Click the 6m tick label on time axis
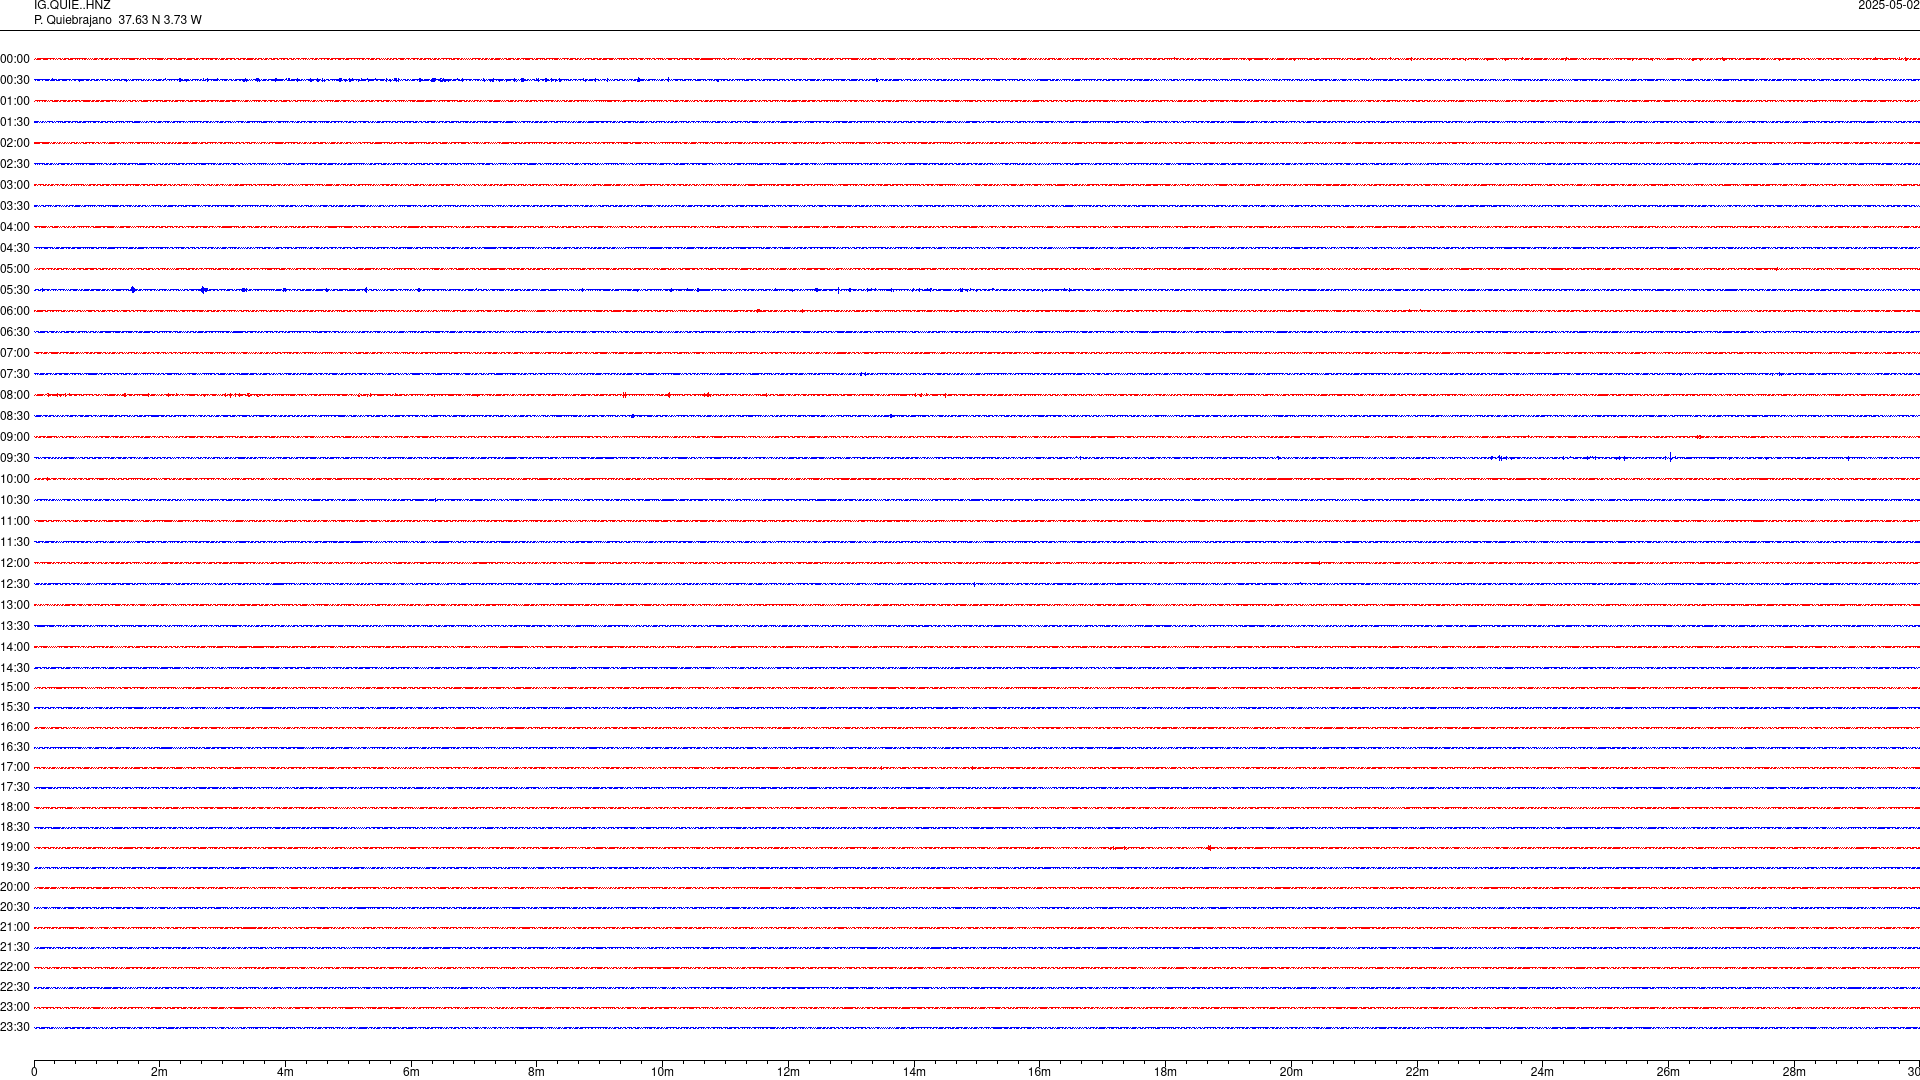Screen dimensions: 1920x1080 click(x=411, y=1072)
